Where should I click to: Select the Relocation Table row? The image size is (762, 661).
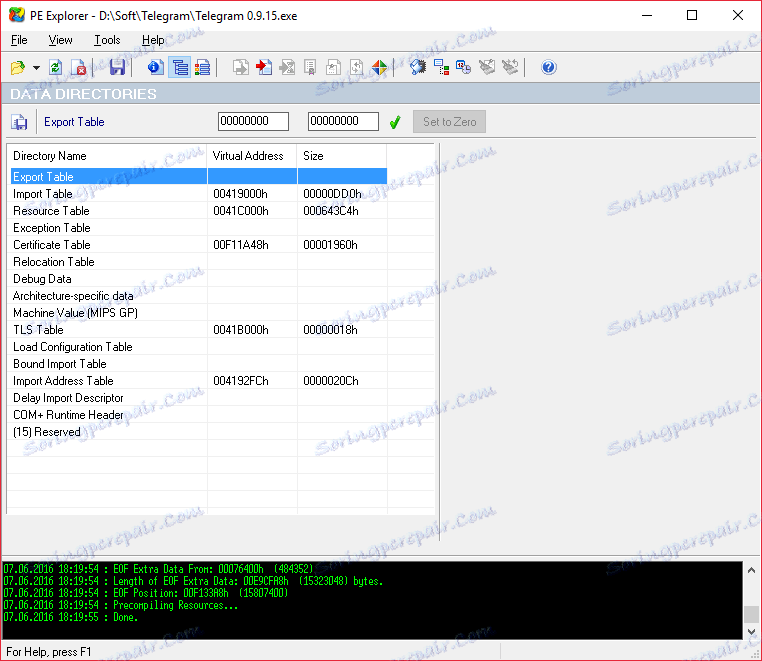pos(199,261)
